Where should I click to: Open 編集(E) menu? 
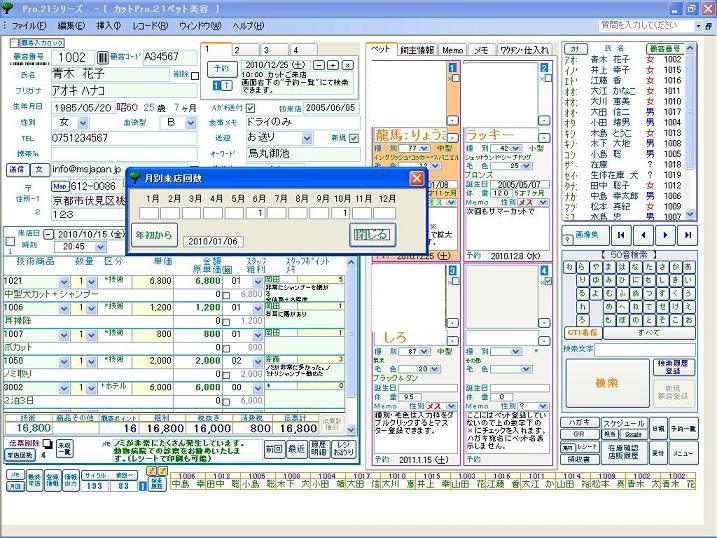[71, 26]
